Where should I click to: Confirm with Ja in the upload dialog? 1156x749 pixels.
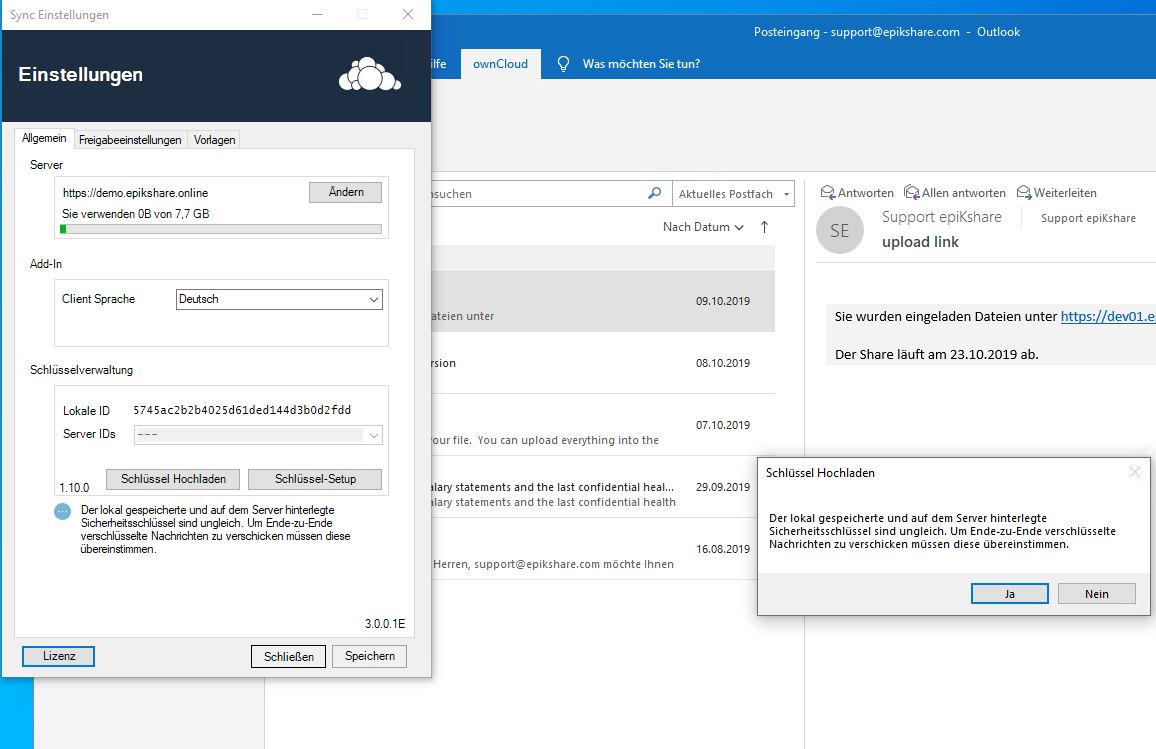pos(1009,593)
